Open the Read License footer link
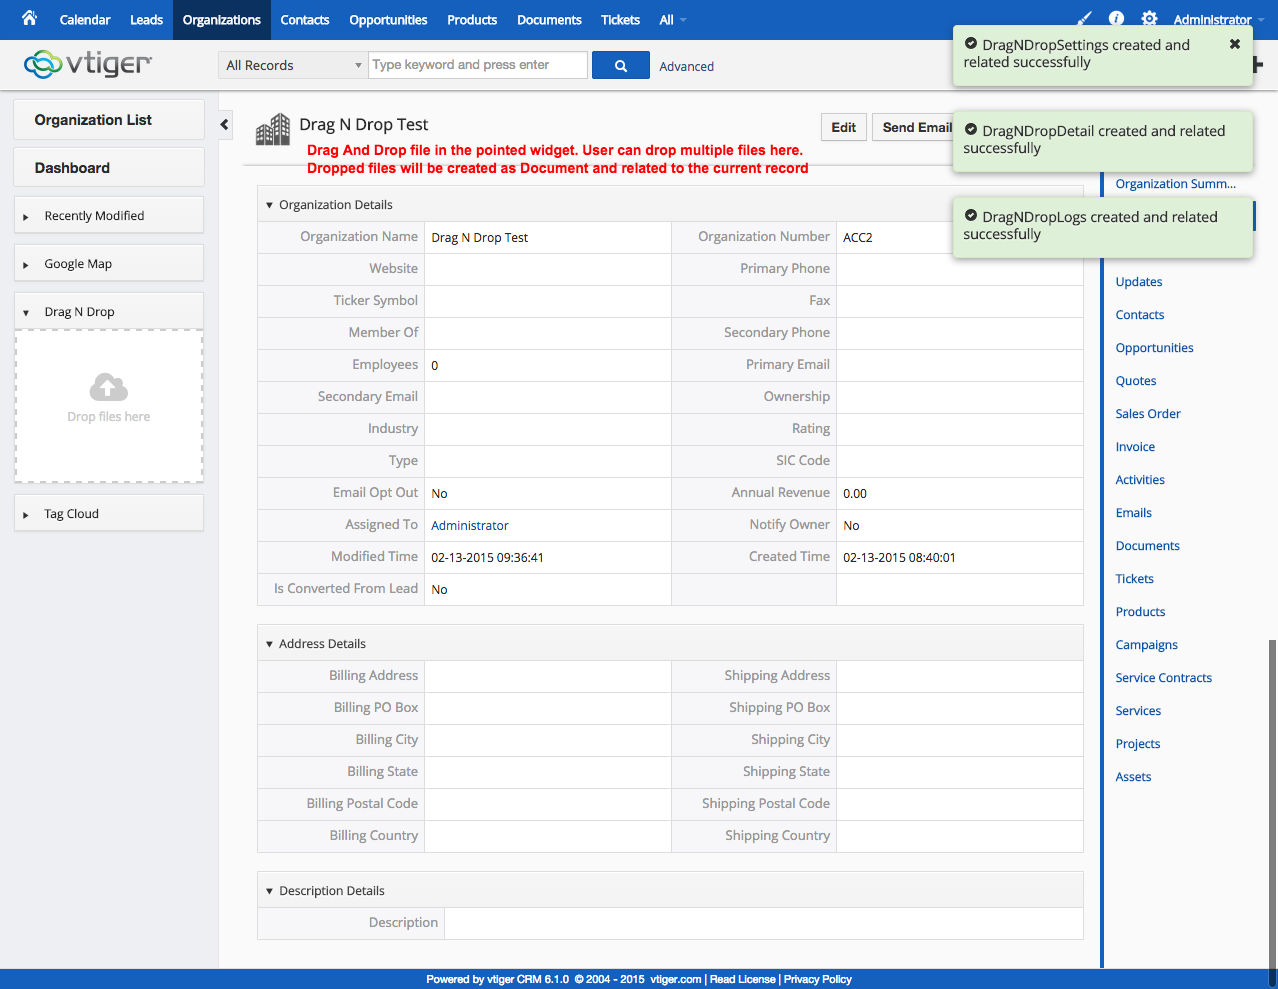This screenshot has width=1278, height=989. pyautogui.click(x=743, y=979)
